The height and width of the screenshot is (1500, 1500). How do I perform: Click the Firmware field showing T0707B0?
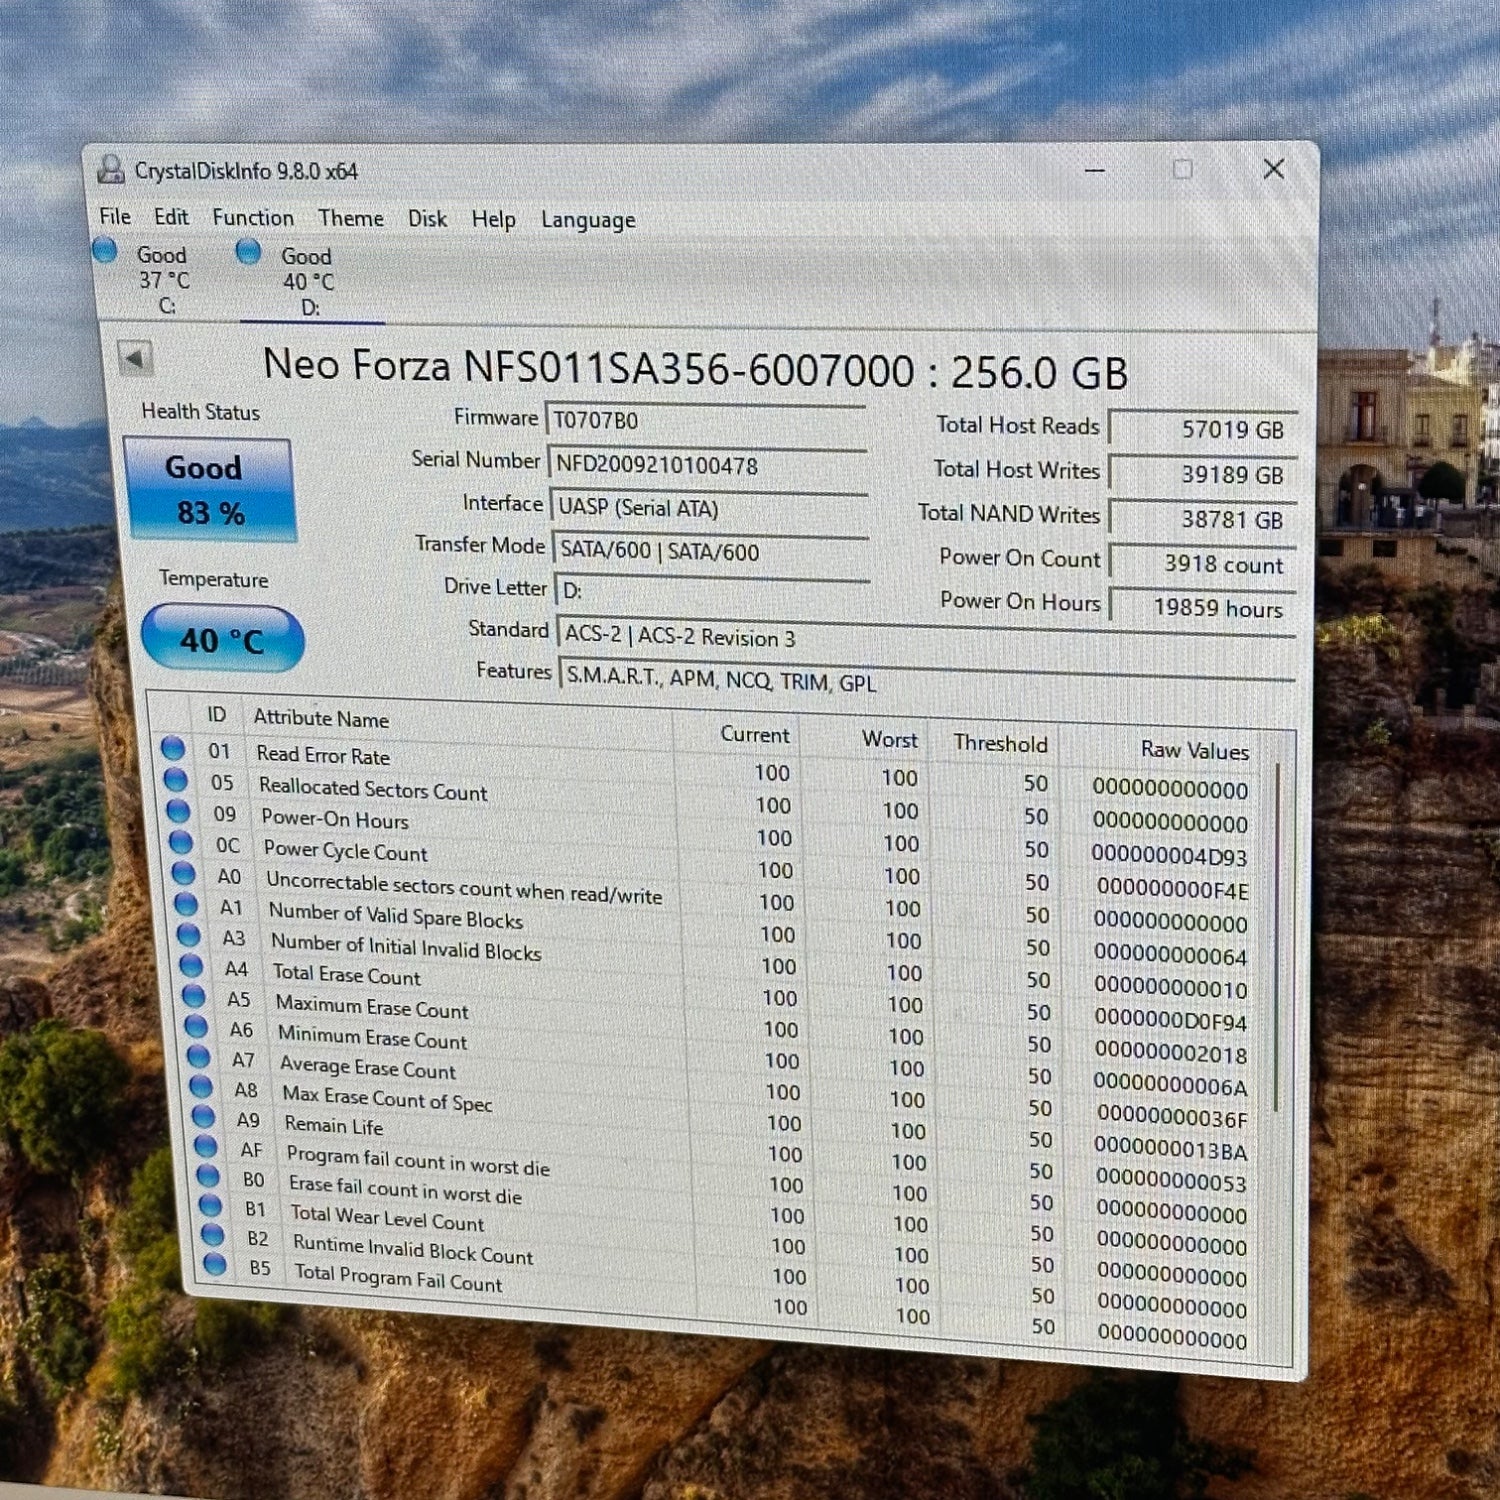[706, 421]
